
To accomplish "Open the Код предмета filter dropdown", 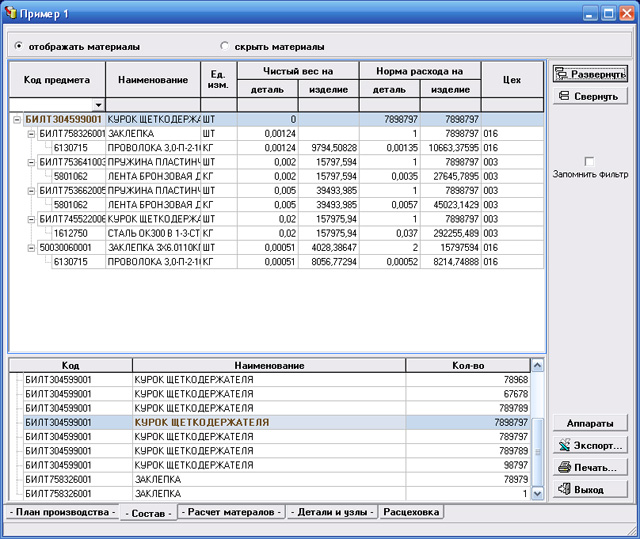I will click(x=98, y=104).
